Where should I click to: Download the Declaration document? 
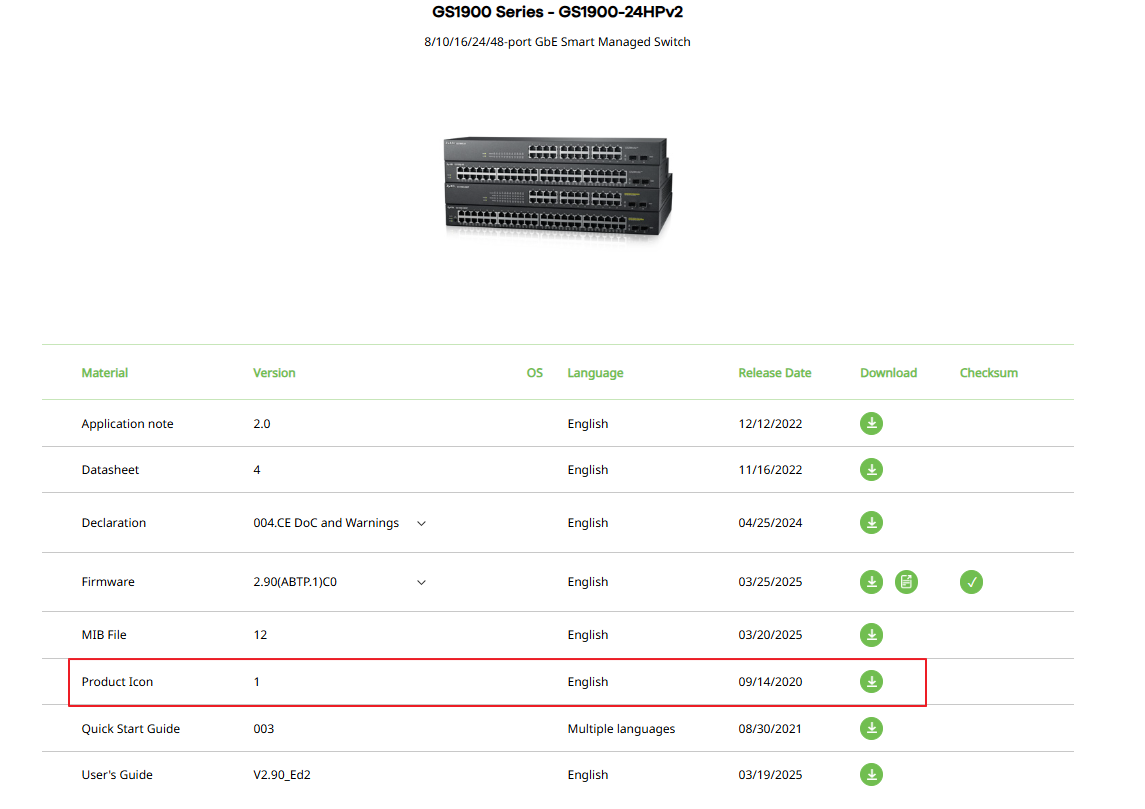(x=871, y=523)
